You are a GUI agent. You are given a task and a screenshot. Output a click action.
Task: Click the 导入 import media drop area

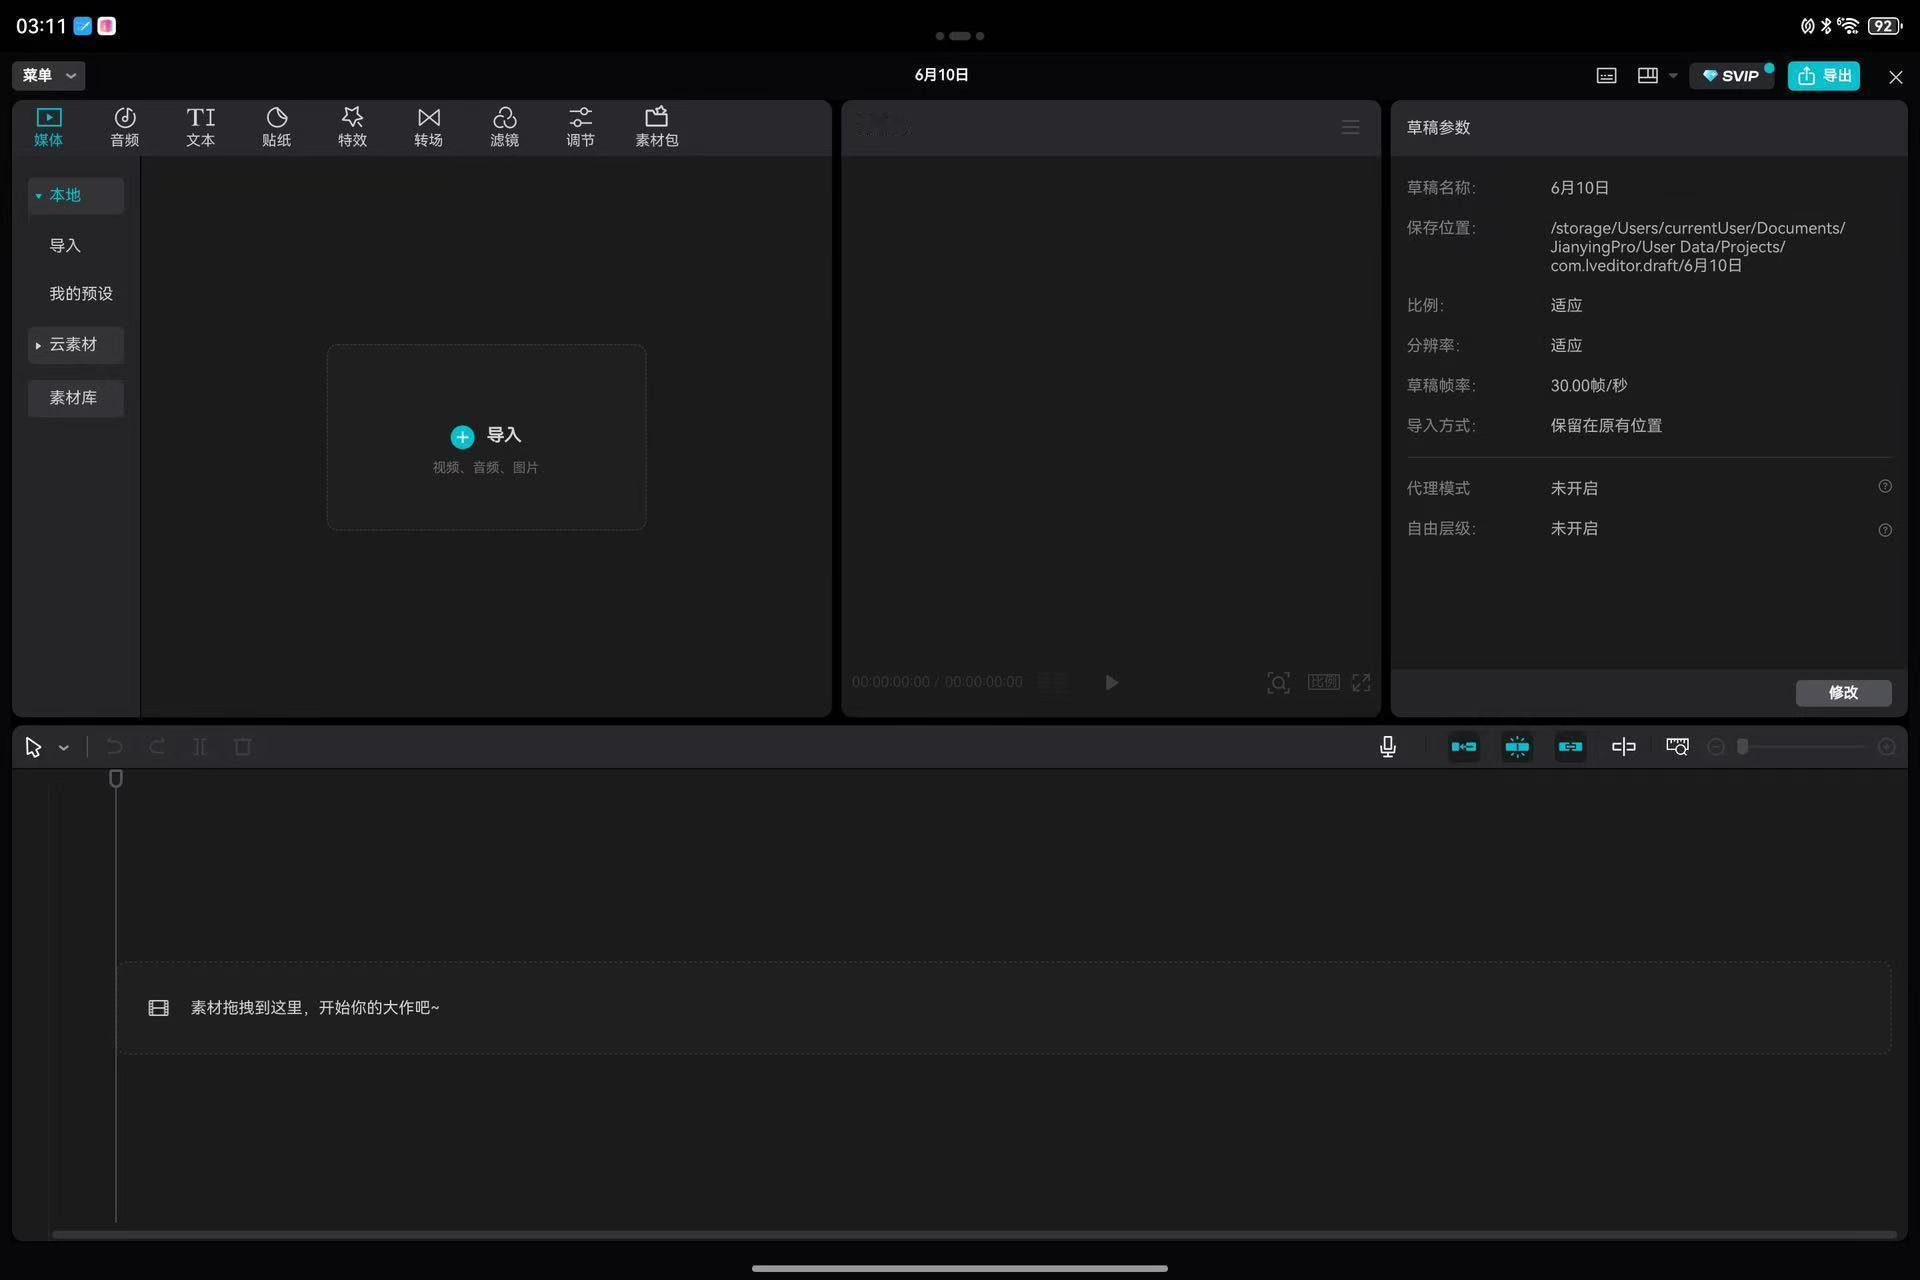[x=486, y=437]
